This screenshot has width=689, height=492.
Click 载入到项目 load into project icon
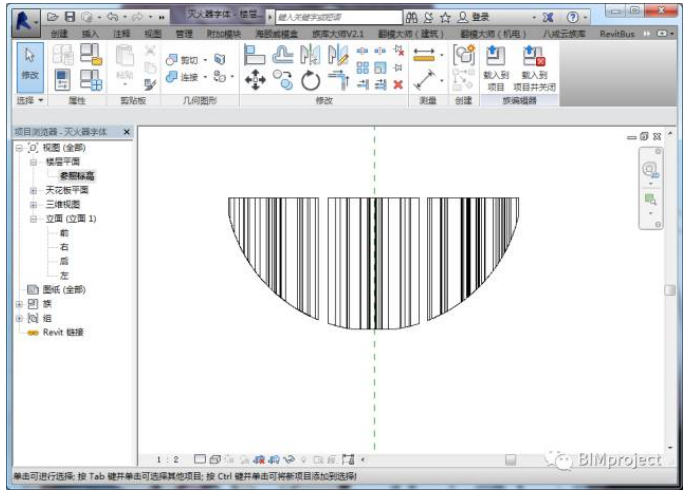[x=495, y=66]
